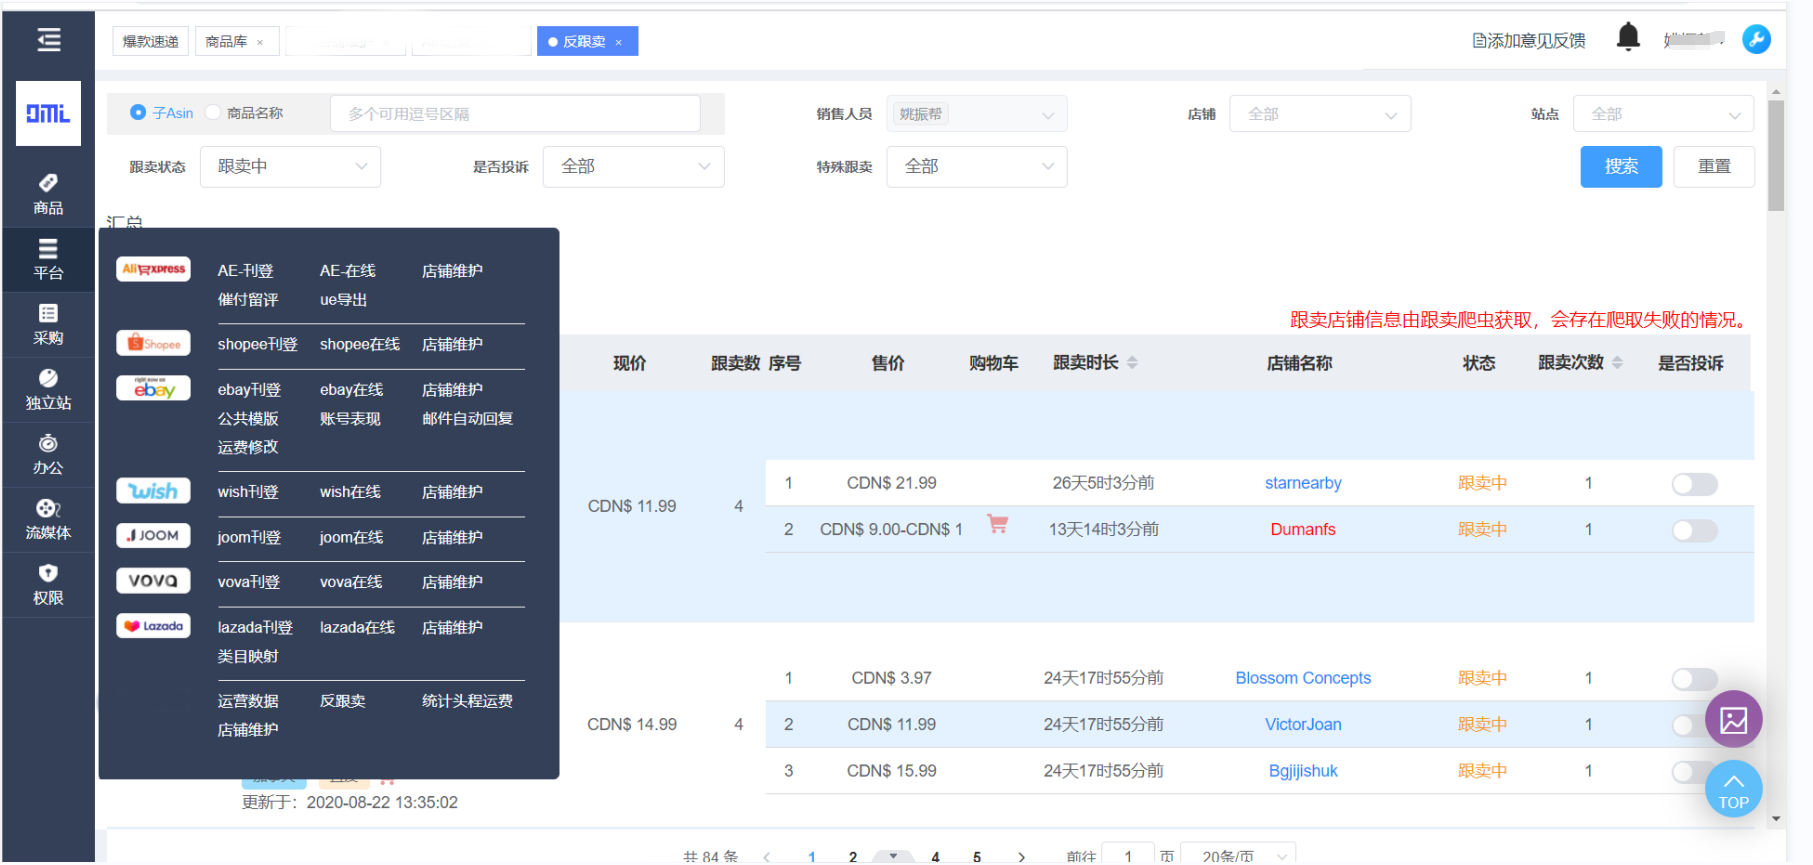
Task: Click the Asin search input field
Action: point(514,114)
